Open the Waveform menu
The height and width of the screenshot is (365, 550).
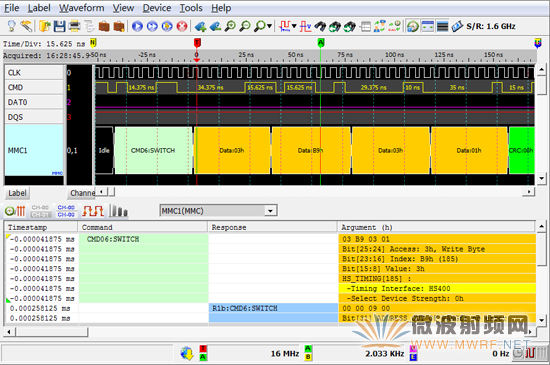coord(81,8)
